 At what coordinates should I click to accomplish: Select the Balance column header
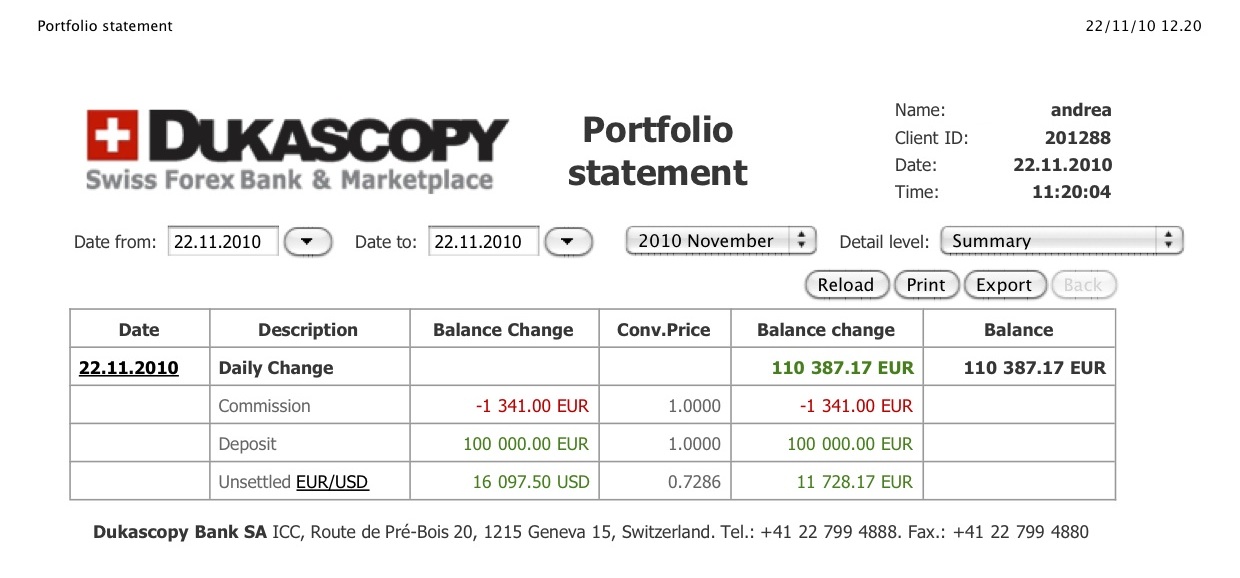[1018, 330]
